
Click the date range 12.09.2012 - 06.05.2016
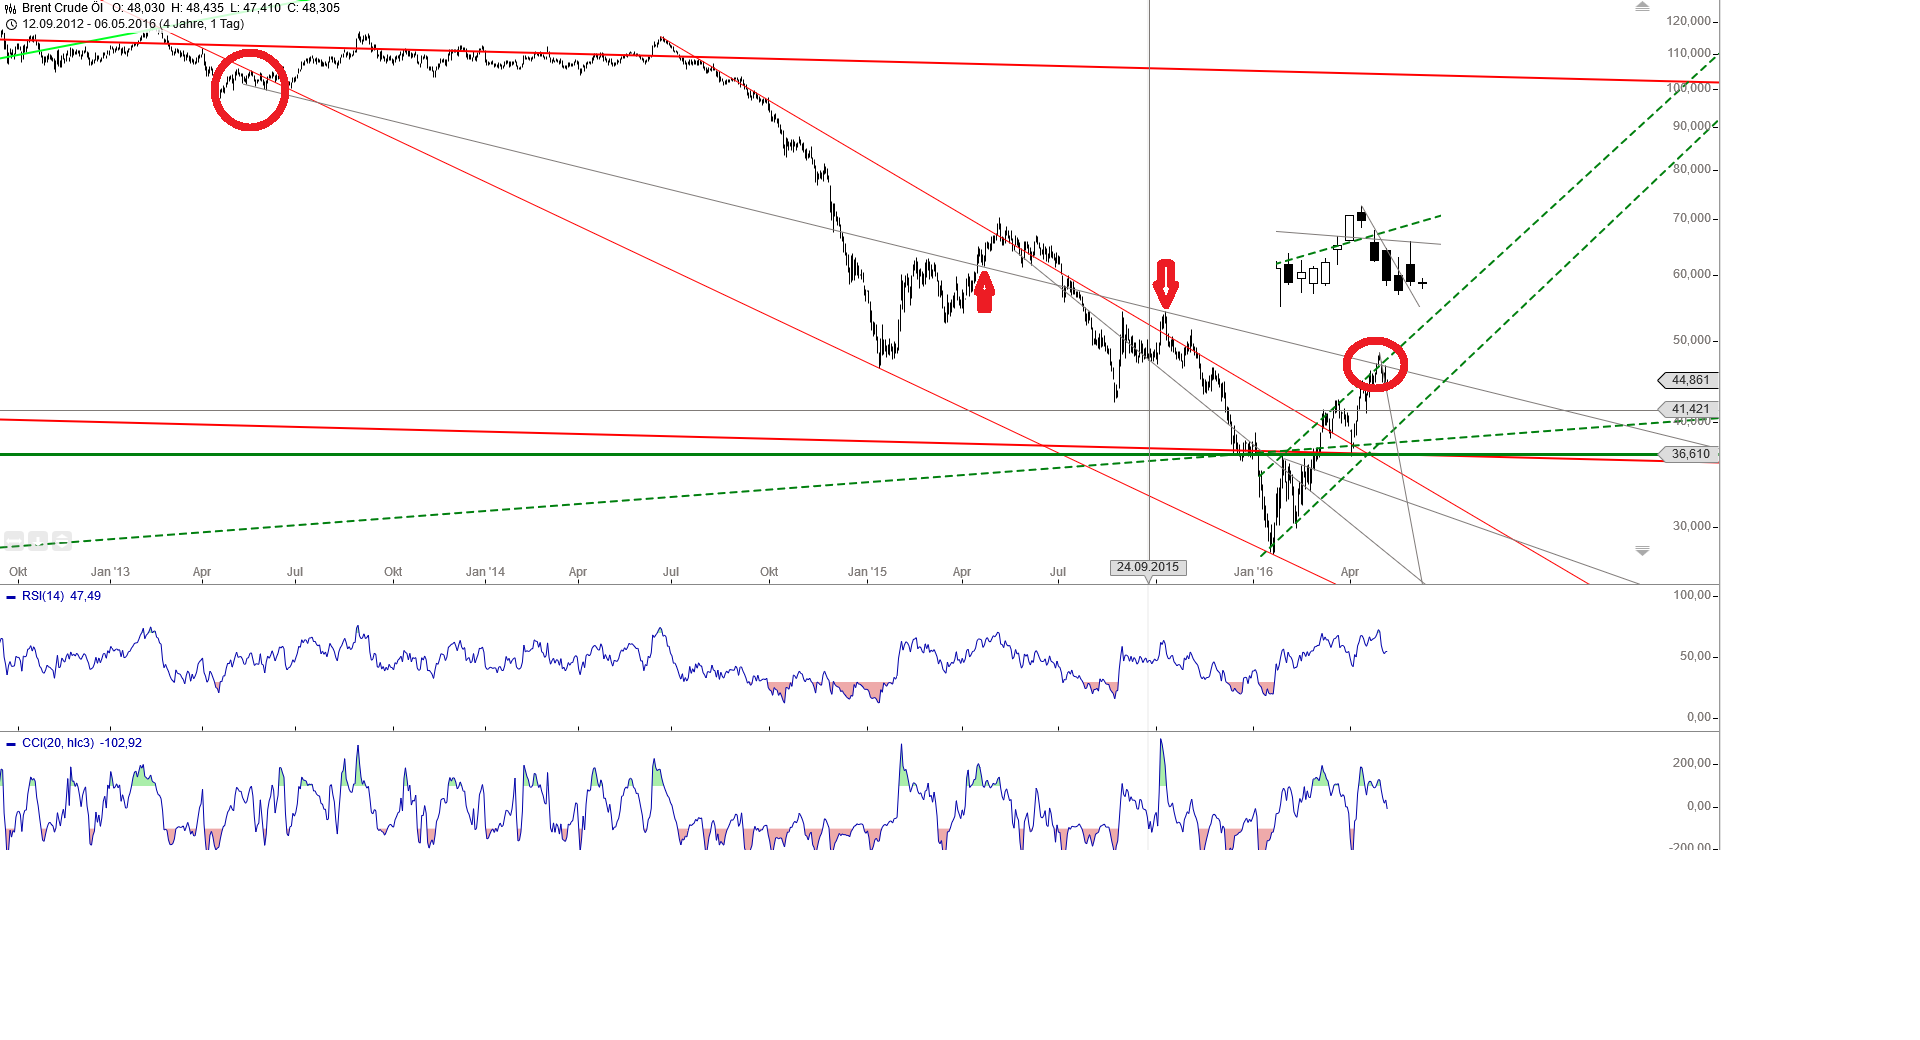pos(89,24)
